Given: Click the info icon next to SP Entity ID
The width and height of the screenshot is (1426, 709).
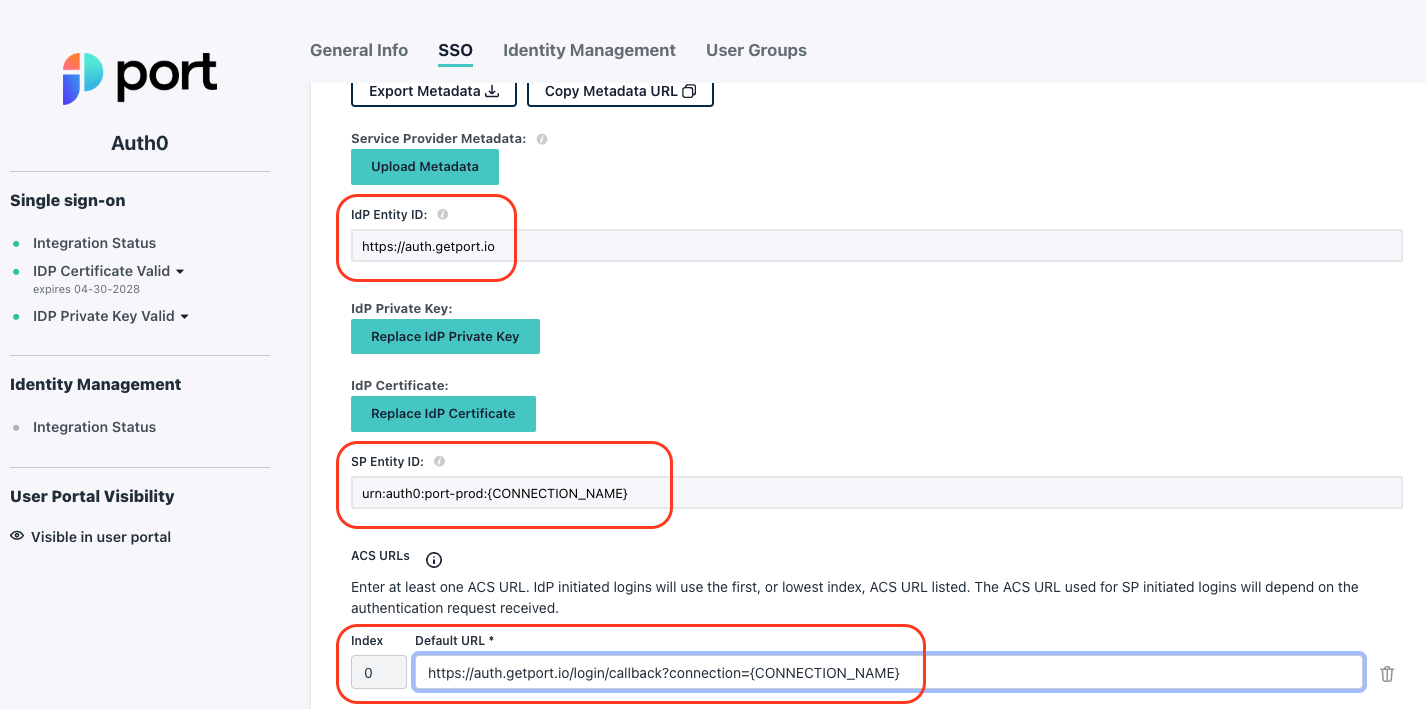Looking at the screenshot, I should (439, 461).
